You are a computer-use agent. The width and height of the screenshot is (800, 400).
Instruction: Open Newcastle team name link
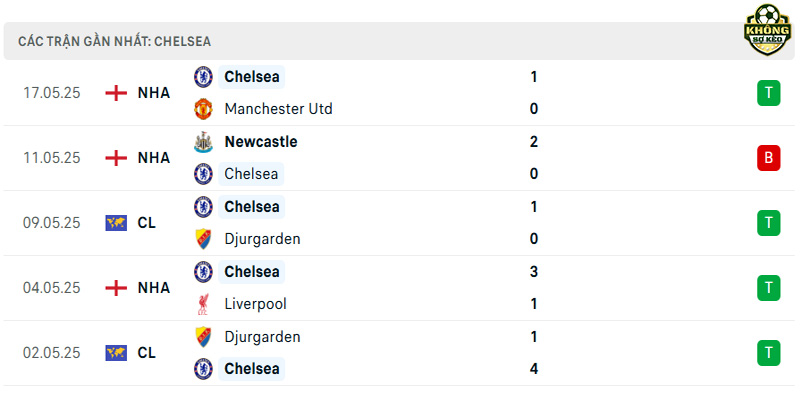coord(261,142)
